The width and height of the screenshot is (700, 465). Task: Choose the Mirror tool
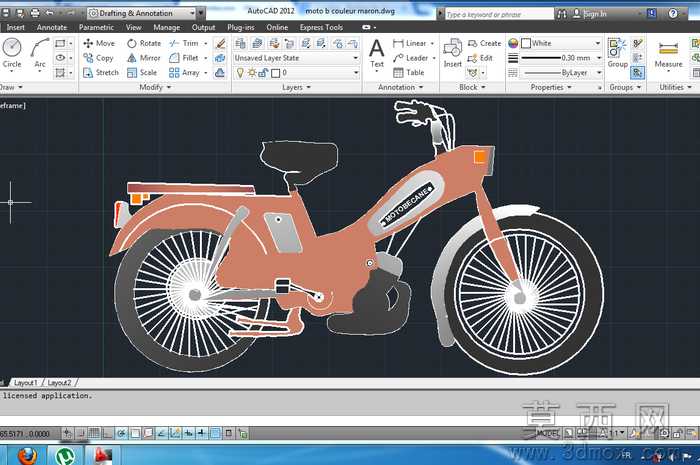143,58
